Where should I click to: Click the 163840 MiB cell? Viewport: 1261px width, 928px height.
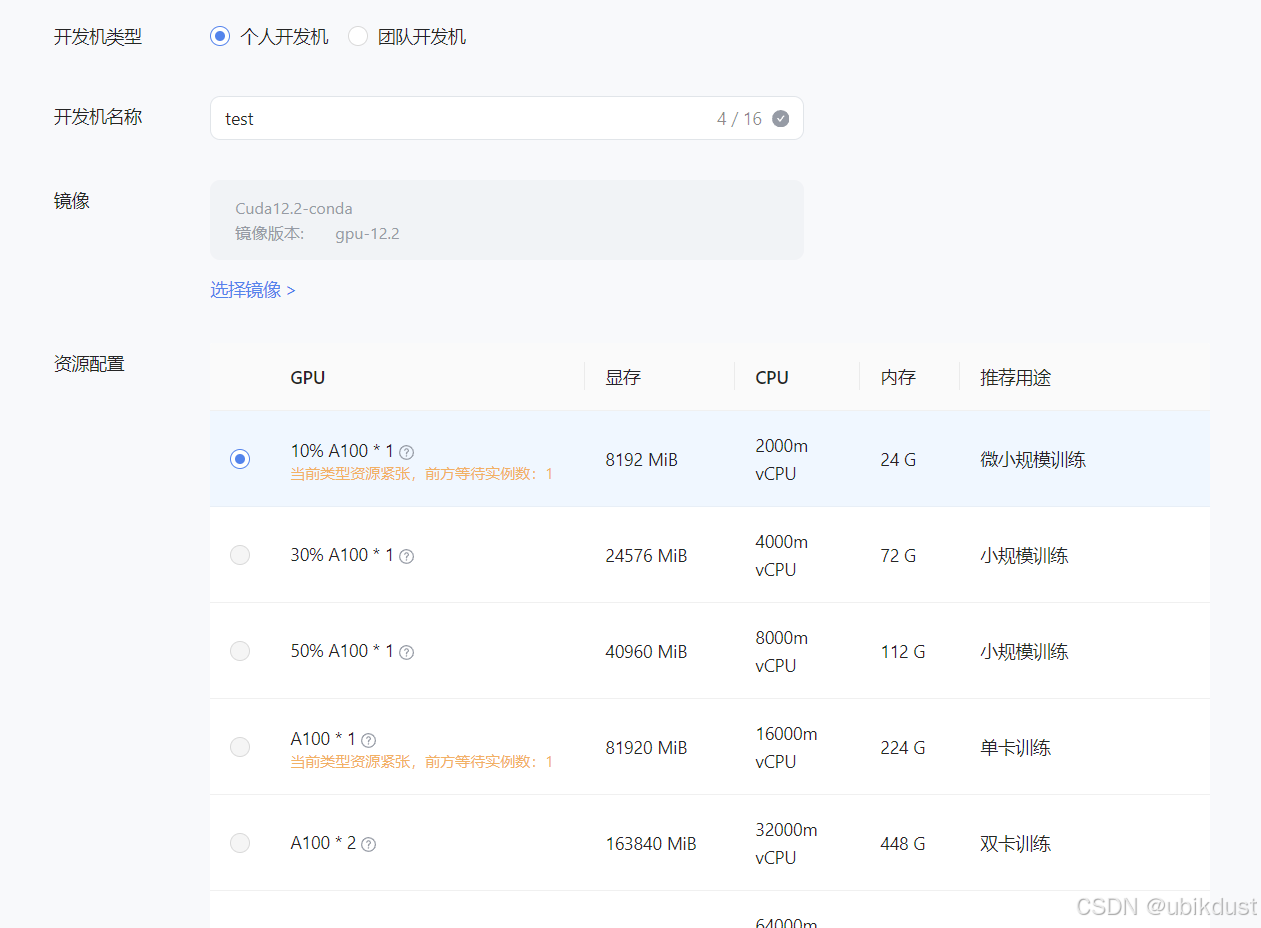coord(651,844)
